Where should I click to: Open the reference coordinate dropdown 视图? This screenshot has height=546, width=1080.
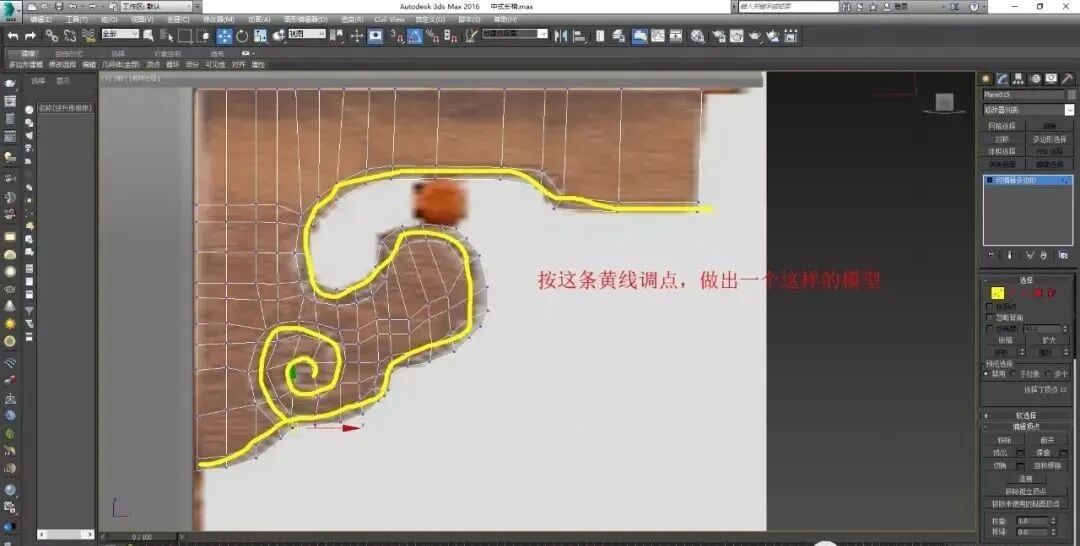[307, 34]
